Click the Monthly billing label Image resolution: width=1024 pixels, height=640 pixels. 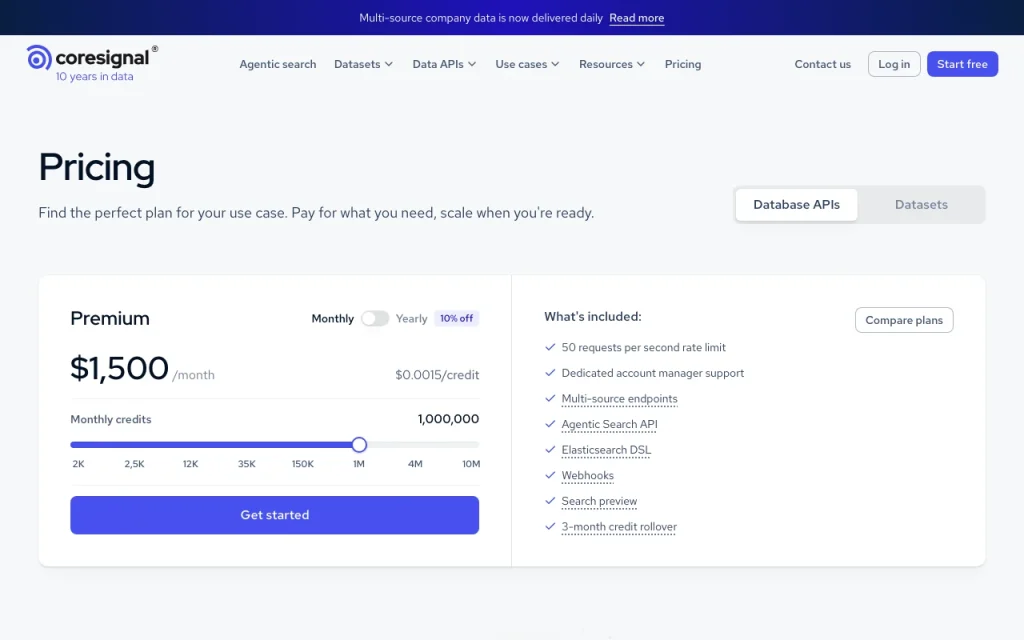[332, 319]
